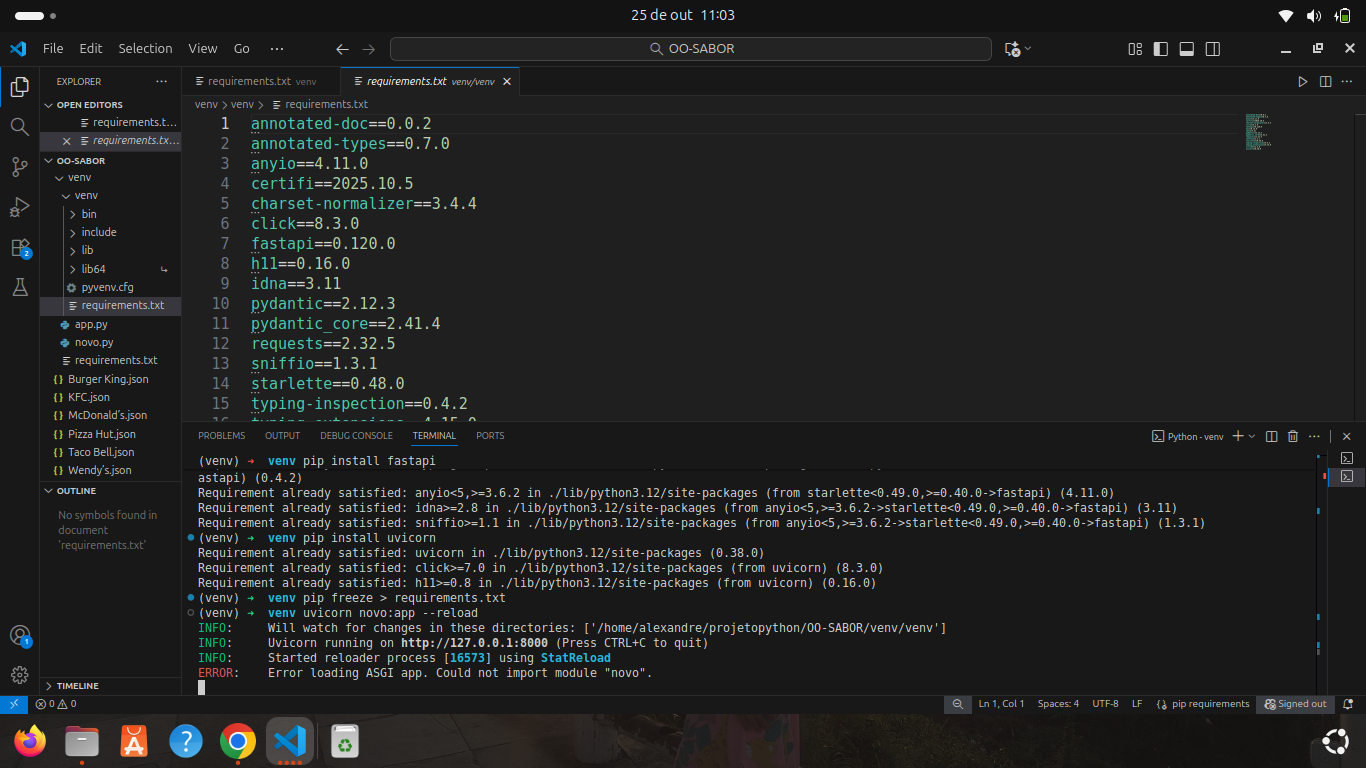Image resolution: width=1366 pixels, height=768 pixels.
Task: Click the editor minimap preview
Action: pyautogui.click(x=1257, y=132)
